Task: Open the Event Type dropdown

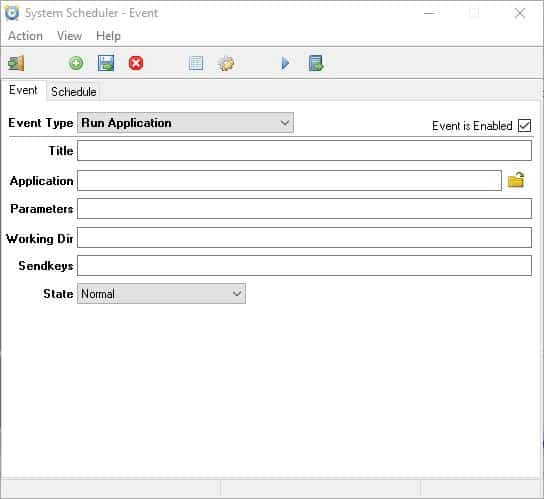Action: click(x=185, y=122)
